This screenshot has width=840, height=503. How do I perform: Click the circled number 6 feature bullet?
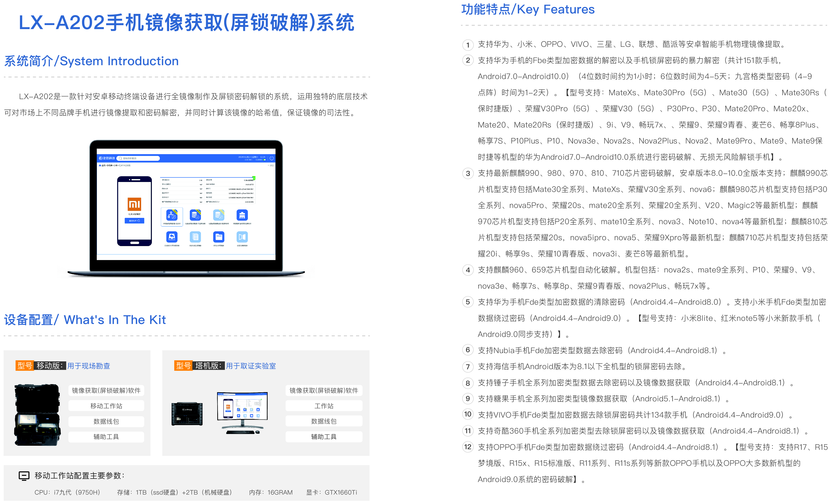pyautogui.click(x=468, y=350)
